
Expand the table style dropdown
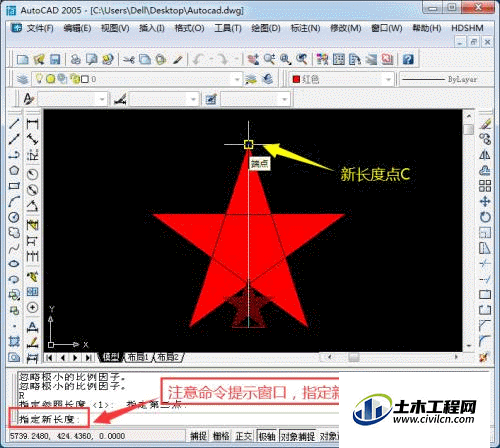(x=284, y=99)
